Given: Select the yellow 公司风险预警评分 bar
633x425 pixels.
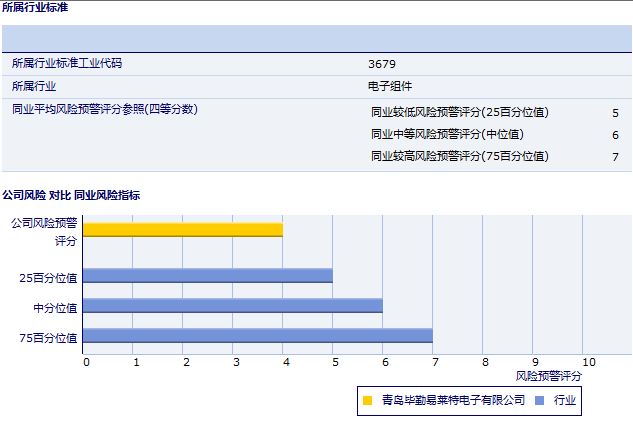Looking at the screenshot, I should tap(183, 230).
